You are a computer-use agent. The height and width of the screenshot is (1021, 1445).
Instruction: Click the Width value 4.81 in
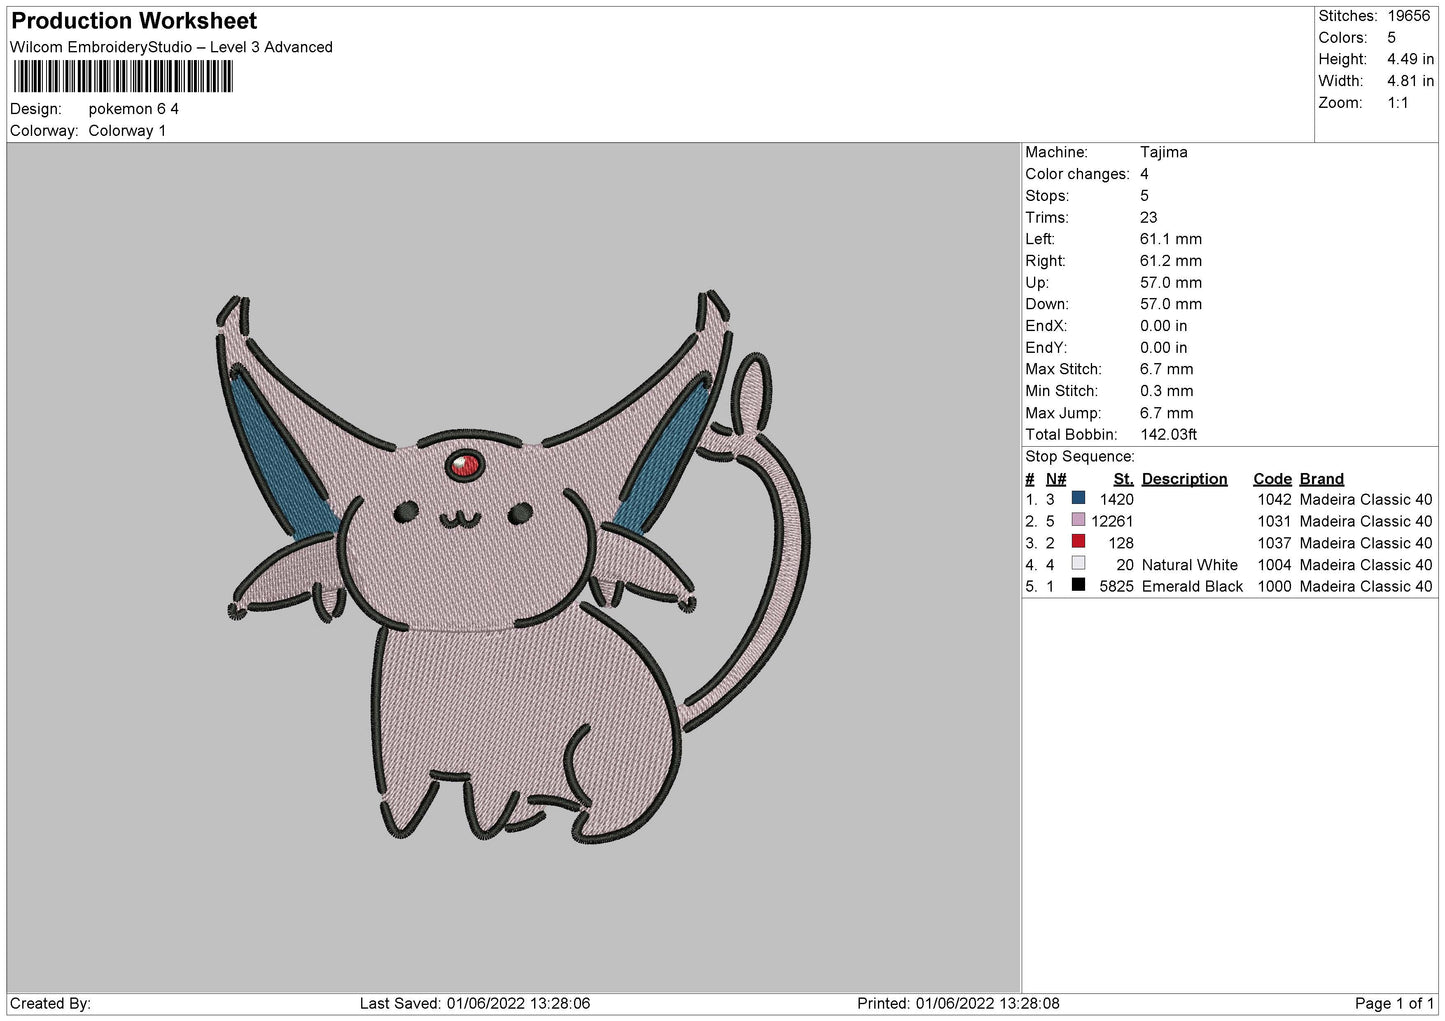pyautogui.click(x=1410, y=82)
